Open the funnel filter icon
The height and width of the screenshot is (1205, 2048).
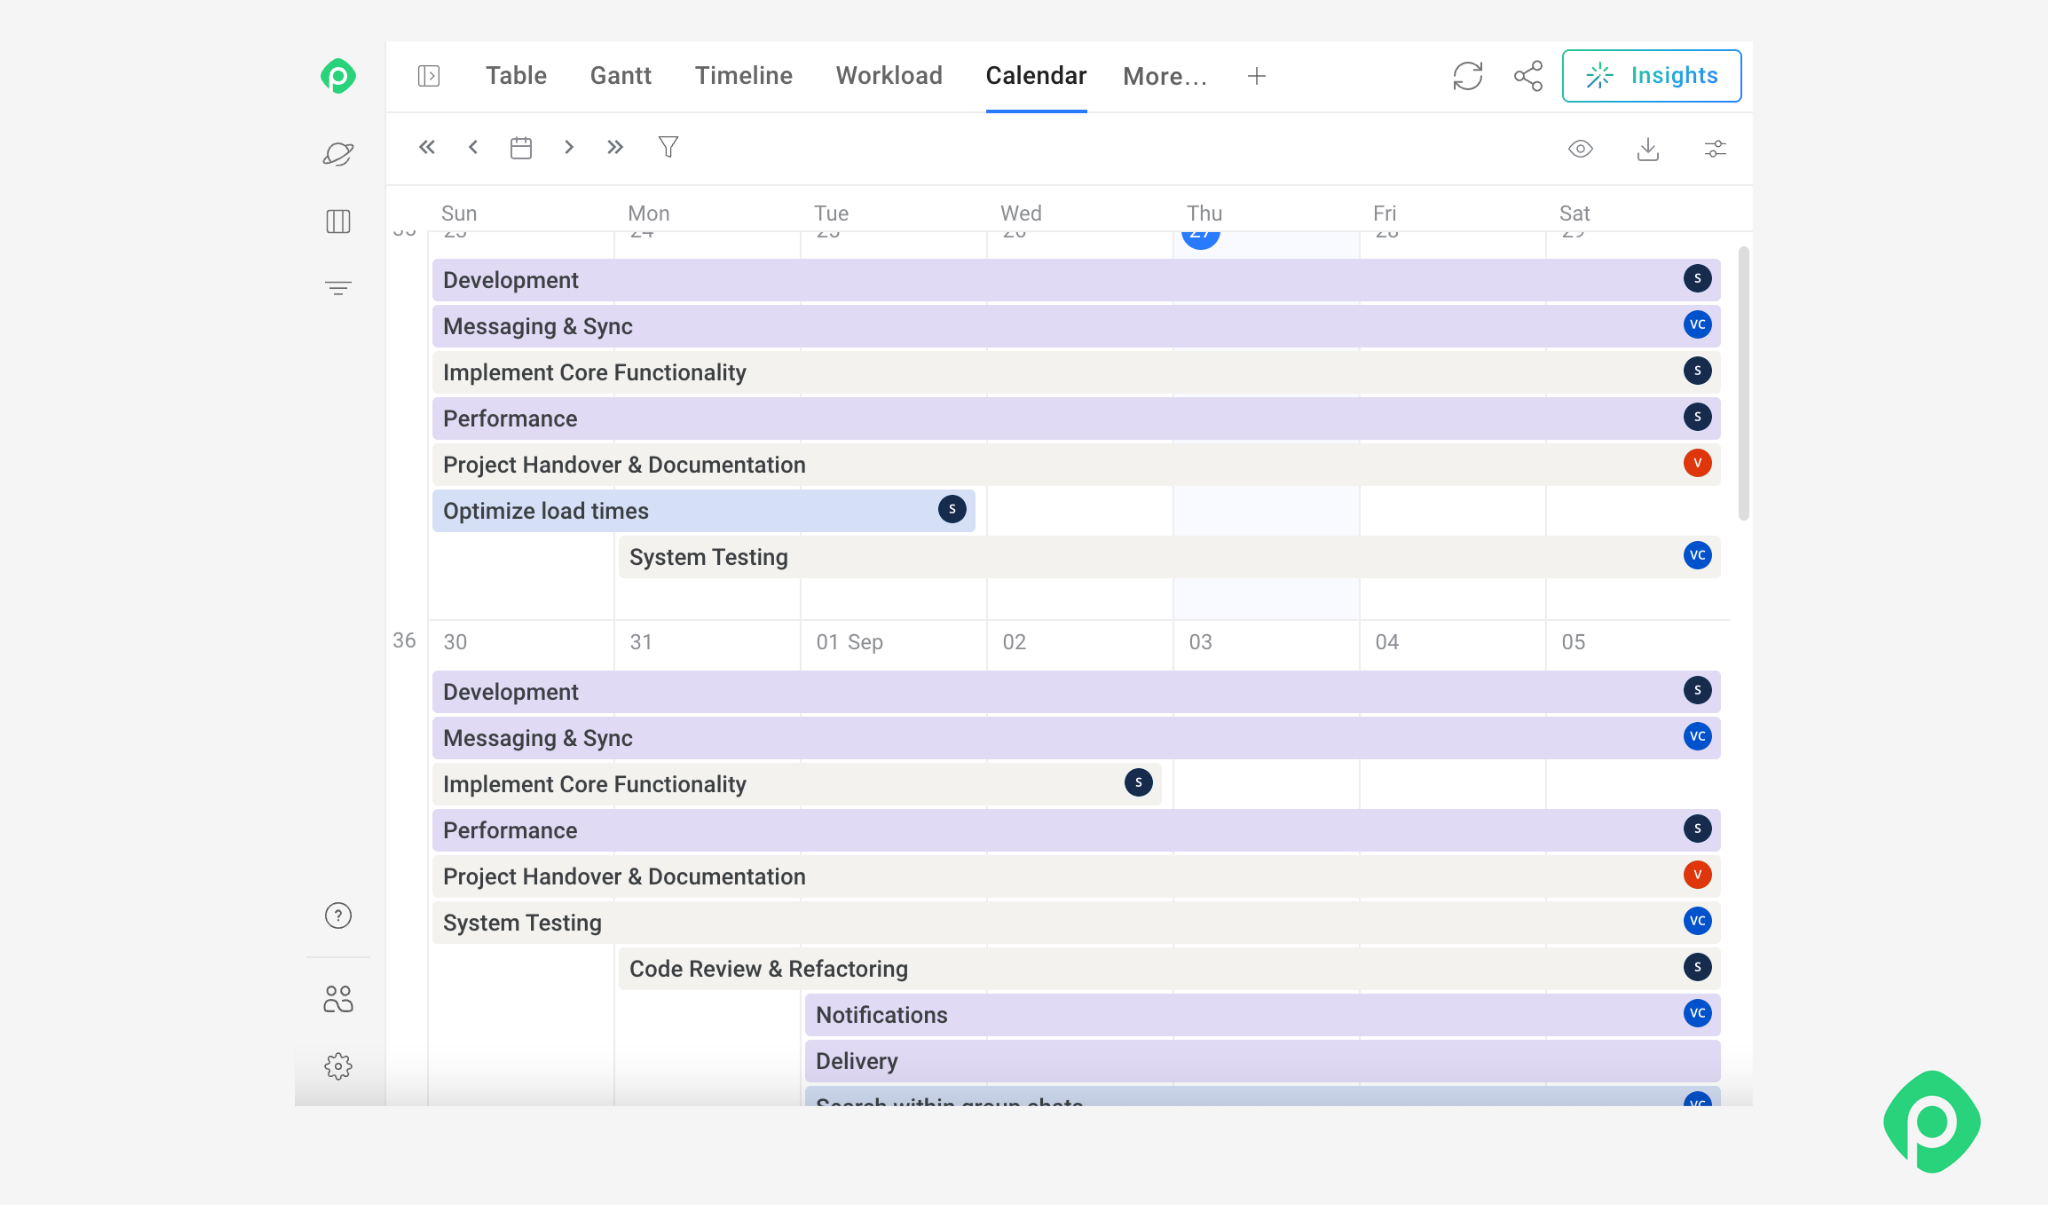[669, 147]
